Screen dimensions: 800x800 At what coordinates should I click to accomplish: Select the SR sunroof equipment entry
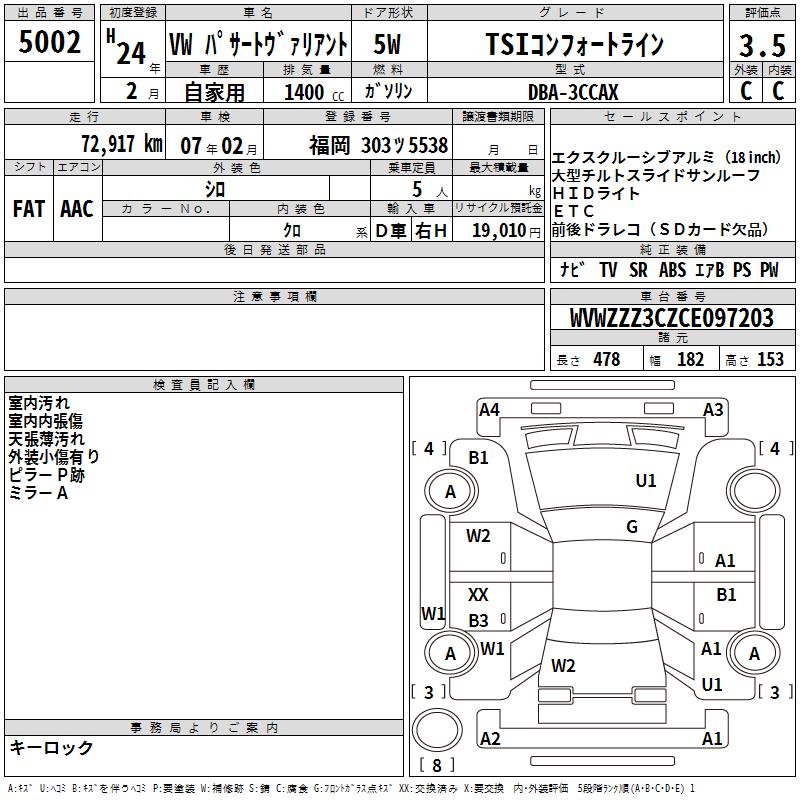pyautogui.click(x=638, y=270)
